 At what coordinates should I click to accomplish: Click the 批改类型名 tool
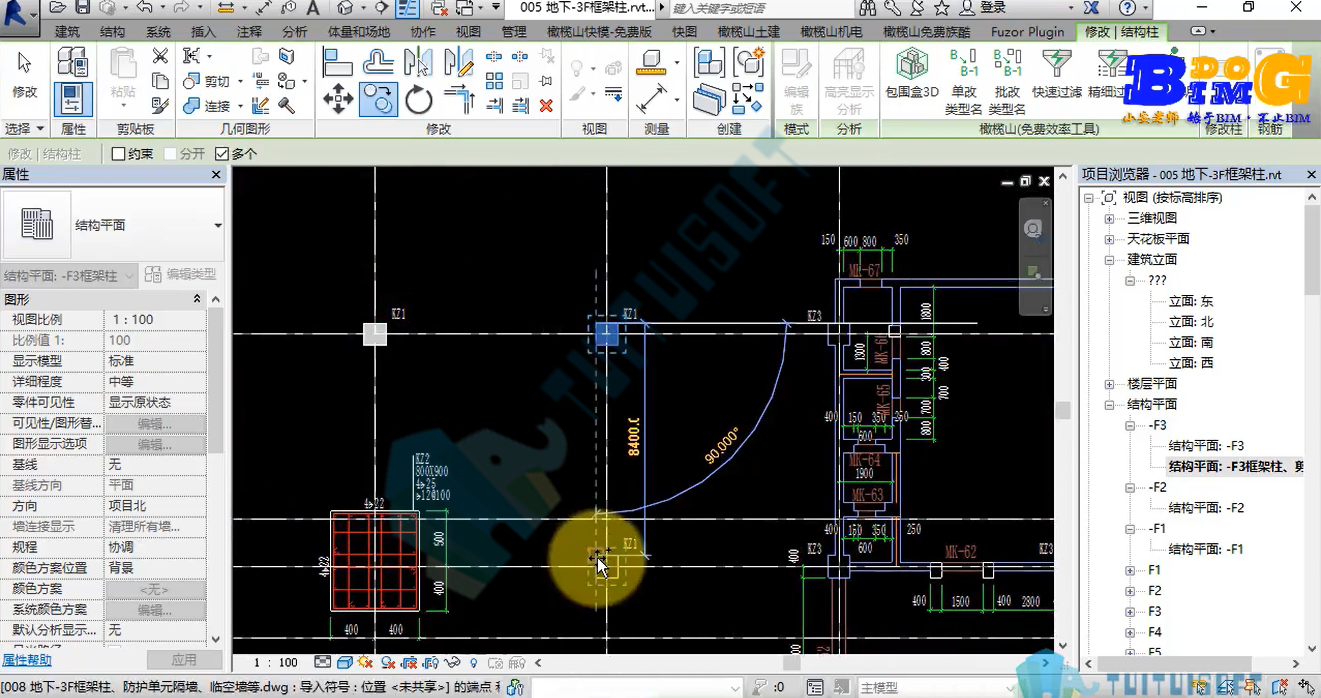1007,80
